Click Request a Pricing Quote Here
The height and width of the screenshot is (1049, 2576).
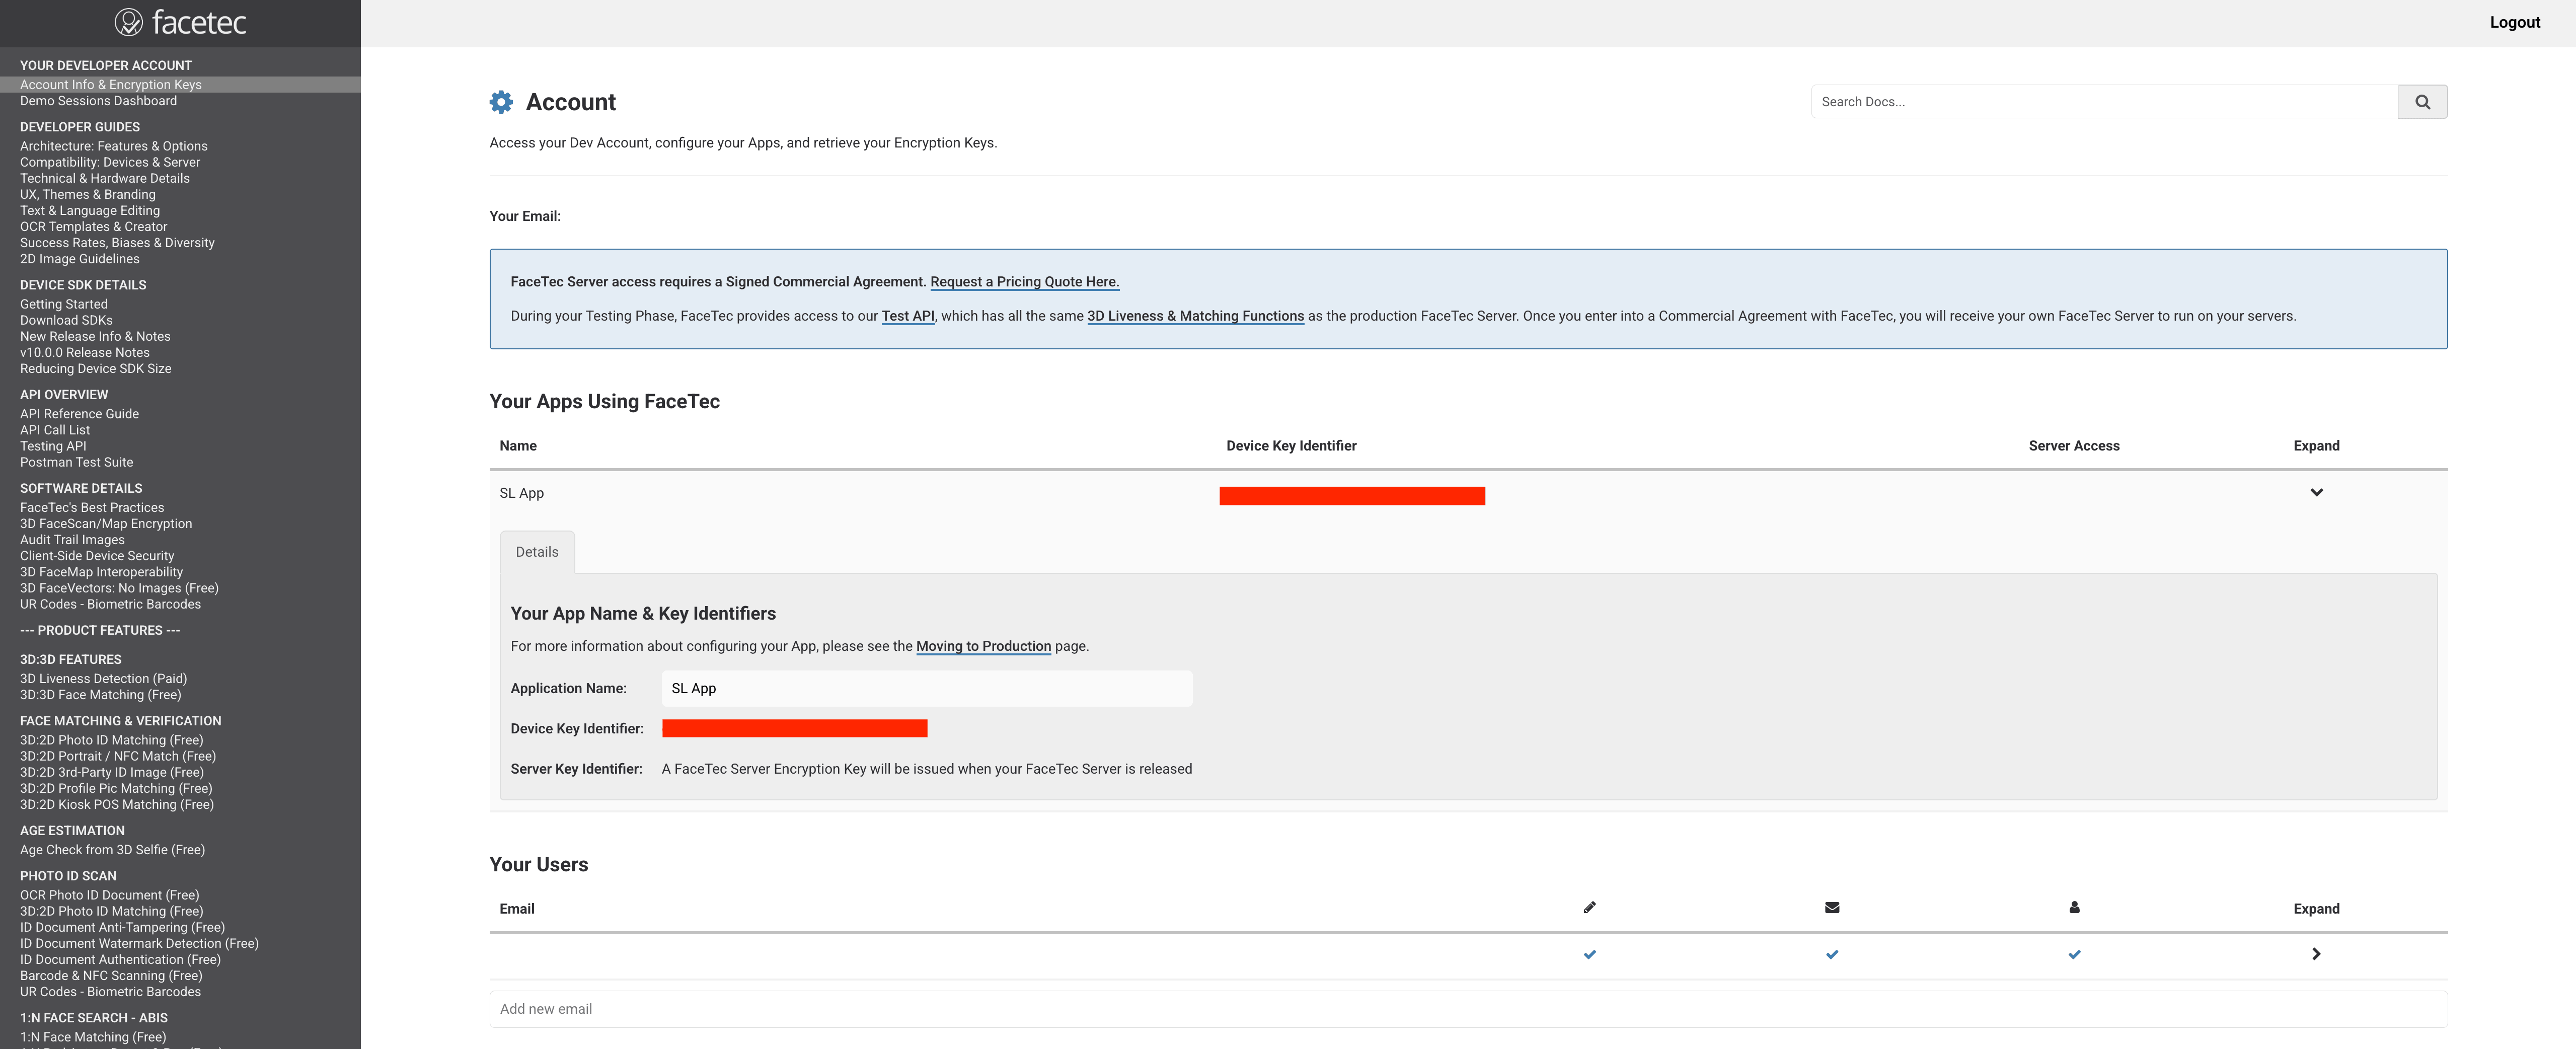point(1024,282)
